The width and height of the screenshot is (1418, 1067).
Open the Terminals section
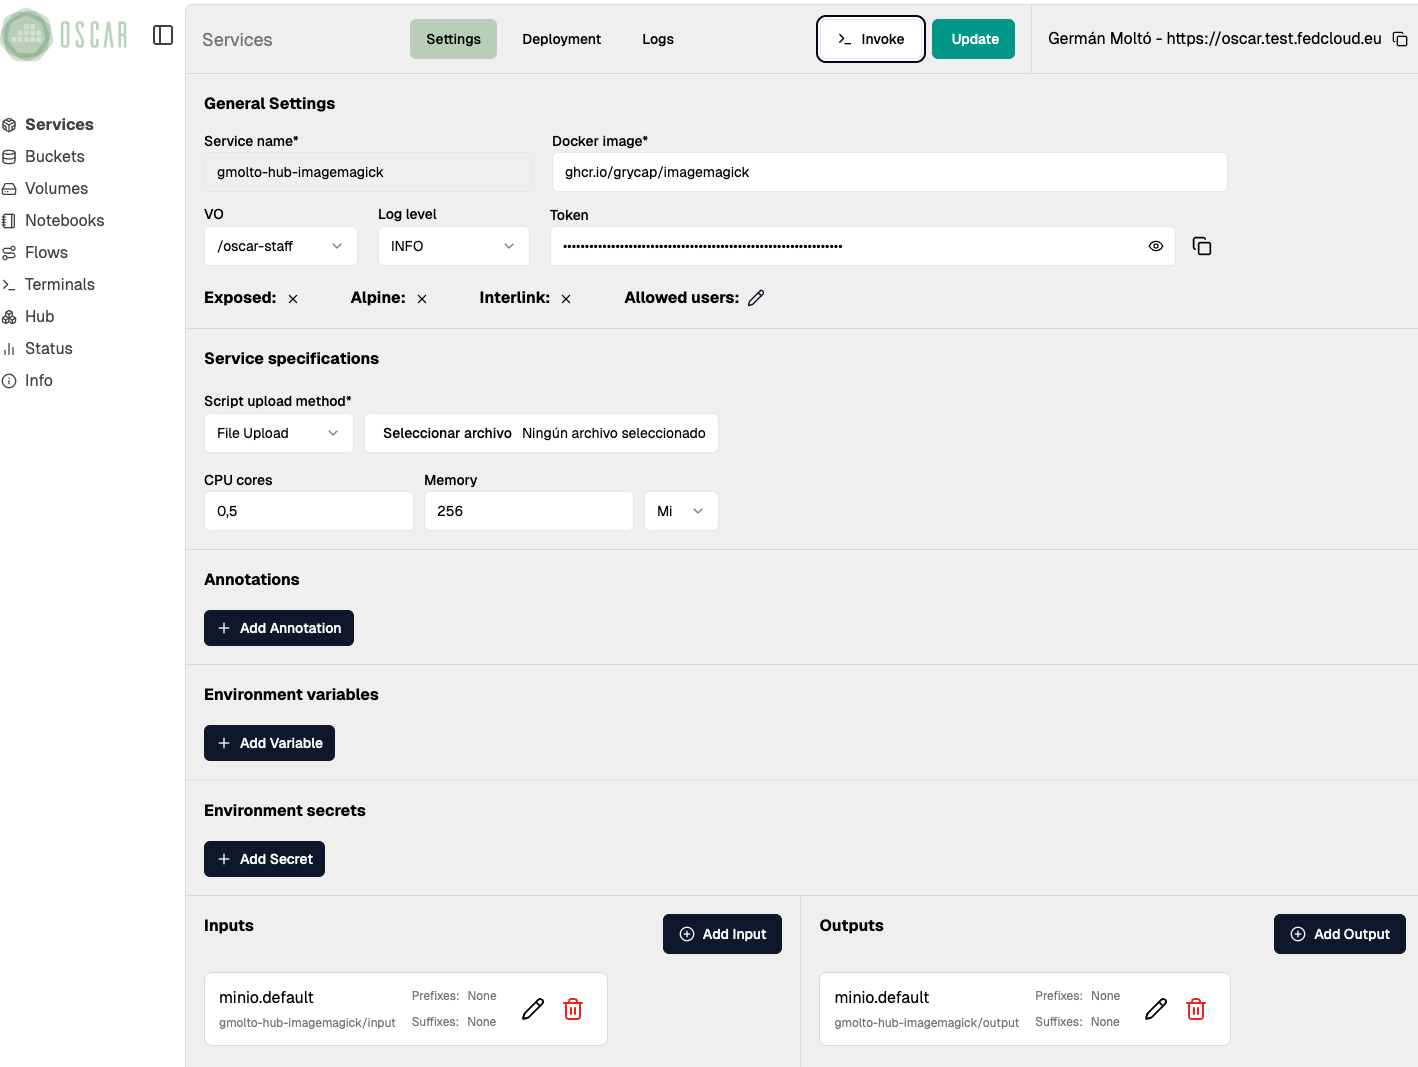tap(60, 284)
